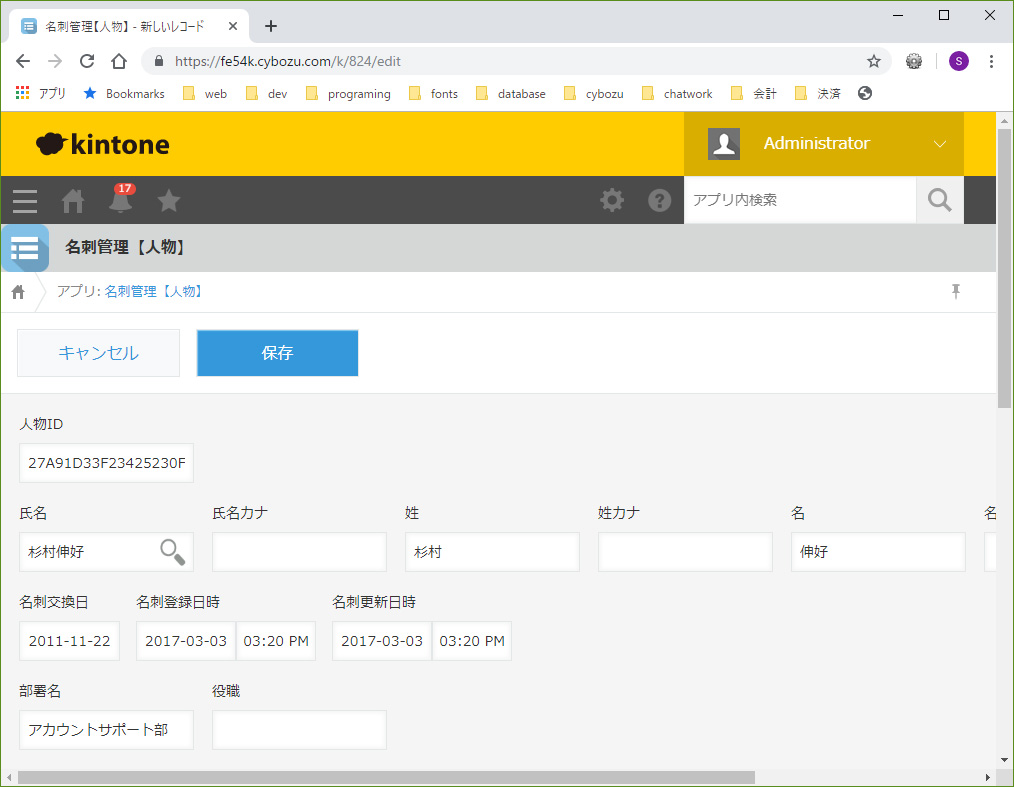Click the browser forward arrow
The height and width of the screenshot is (787, 1014).
[x=55, y=61]
